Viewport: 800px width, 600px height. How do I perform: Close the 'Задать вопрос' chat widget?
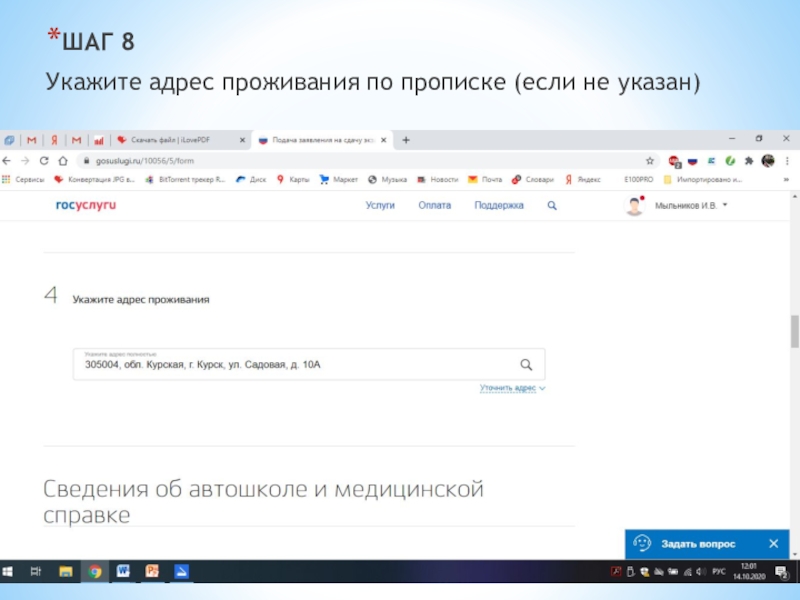(x=773, y=544)
